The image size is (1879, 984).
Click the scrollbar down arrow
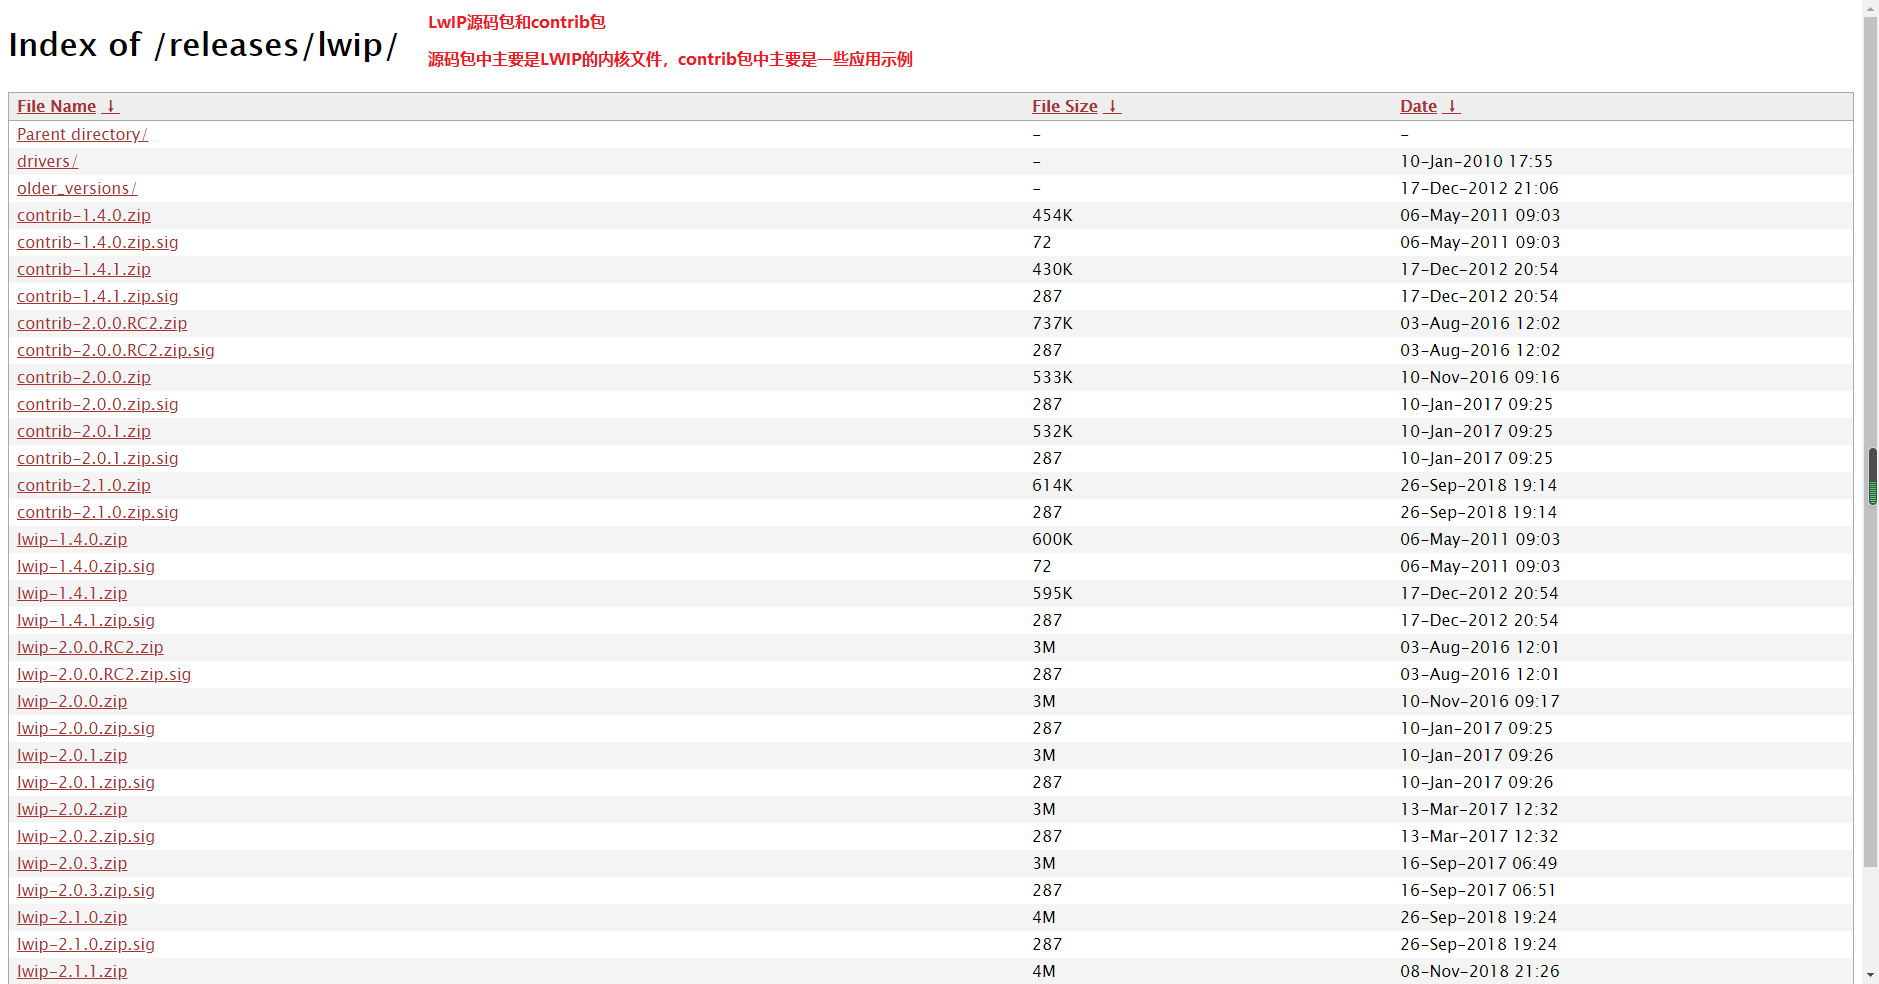pos(1871,975)
